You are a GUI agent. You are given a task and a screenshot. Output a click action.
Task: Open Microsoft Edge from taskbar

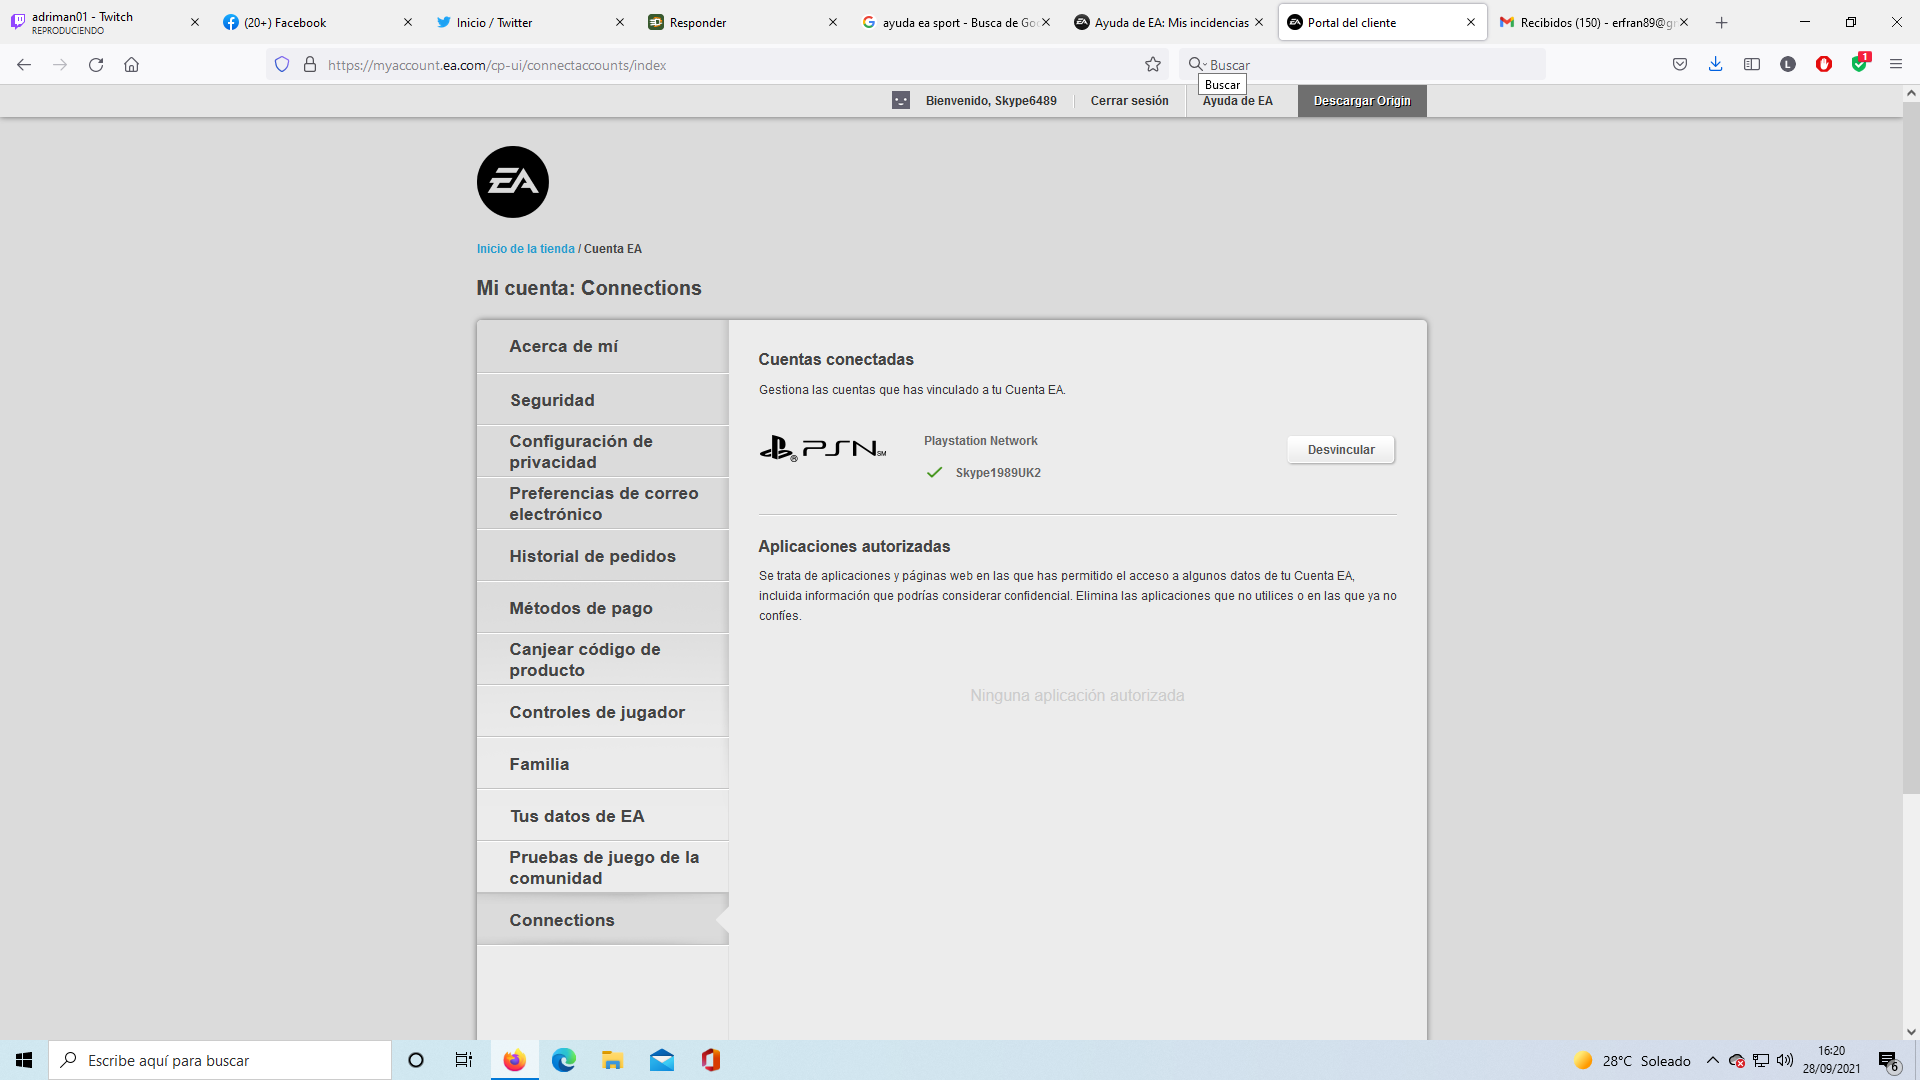563,1060
